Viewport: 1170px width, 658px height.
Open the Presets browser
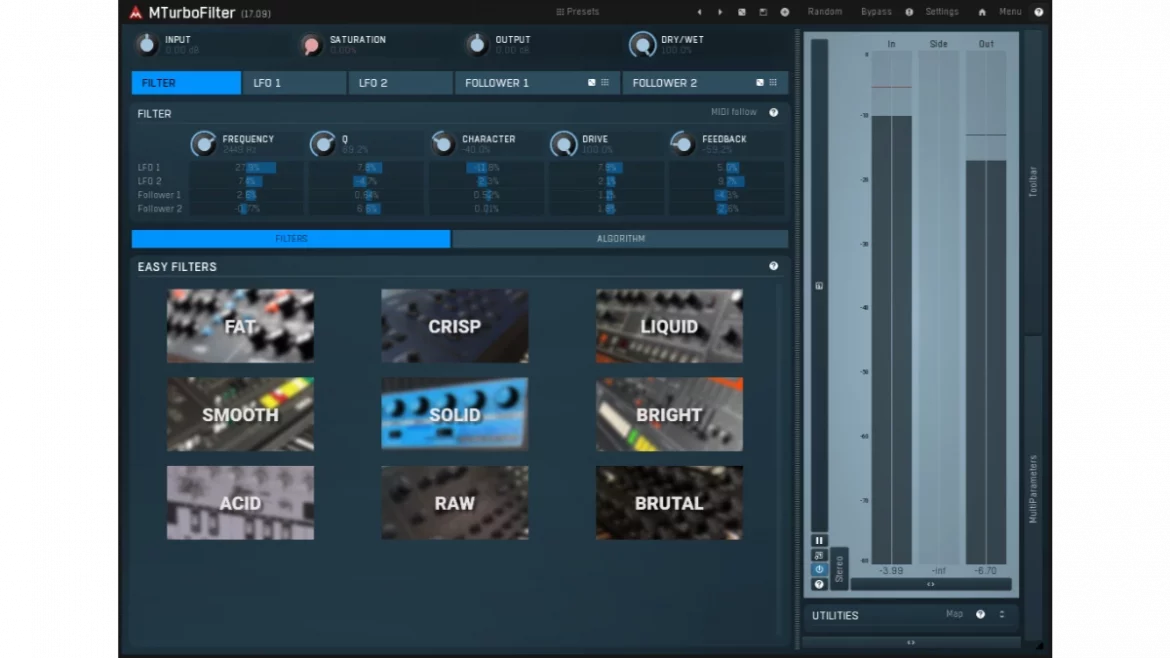point(578,12)
